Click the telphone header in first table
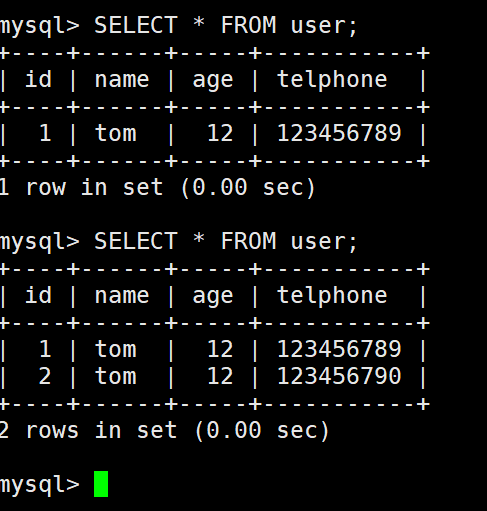 pyautogui.click(x=332, y=80)
